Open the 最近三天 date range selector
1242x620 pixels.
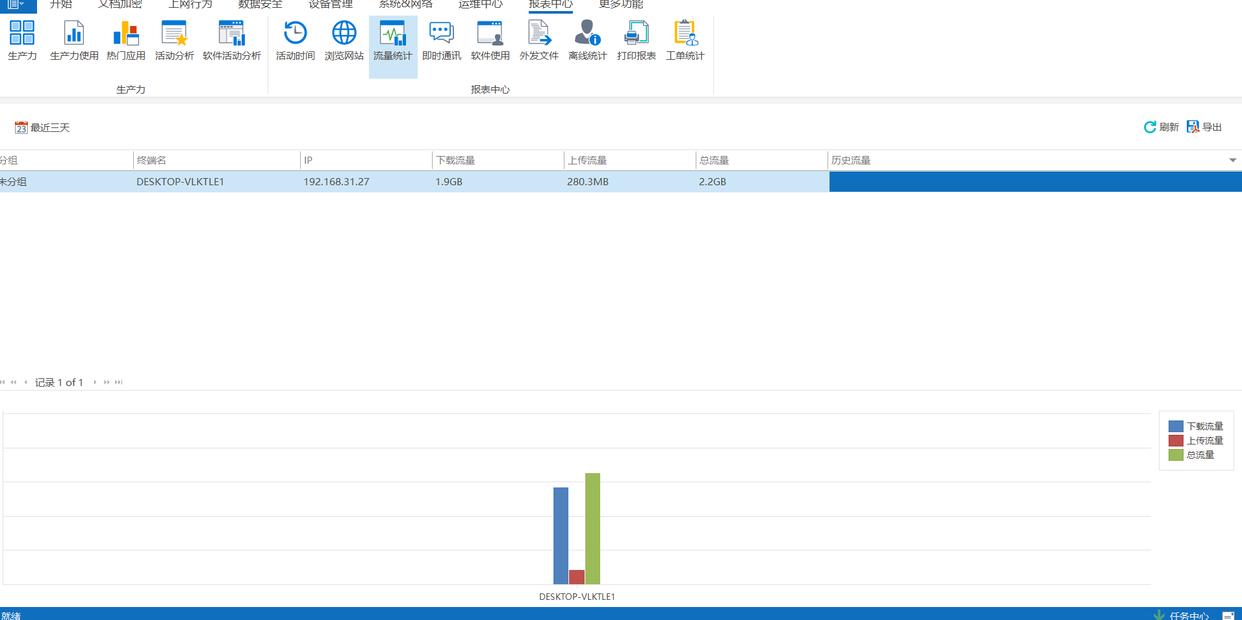42,128
